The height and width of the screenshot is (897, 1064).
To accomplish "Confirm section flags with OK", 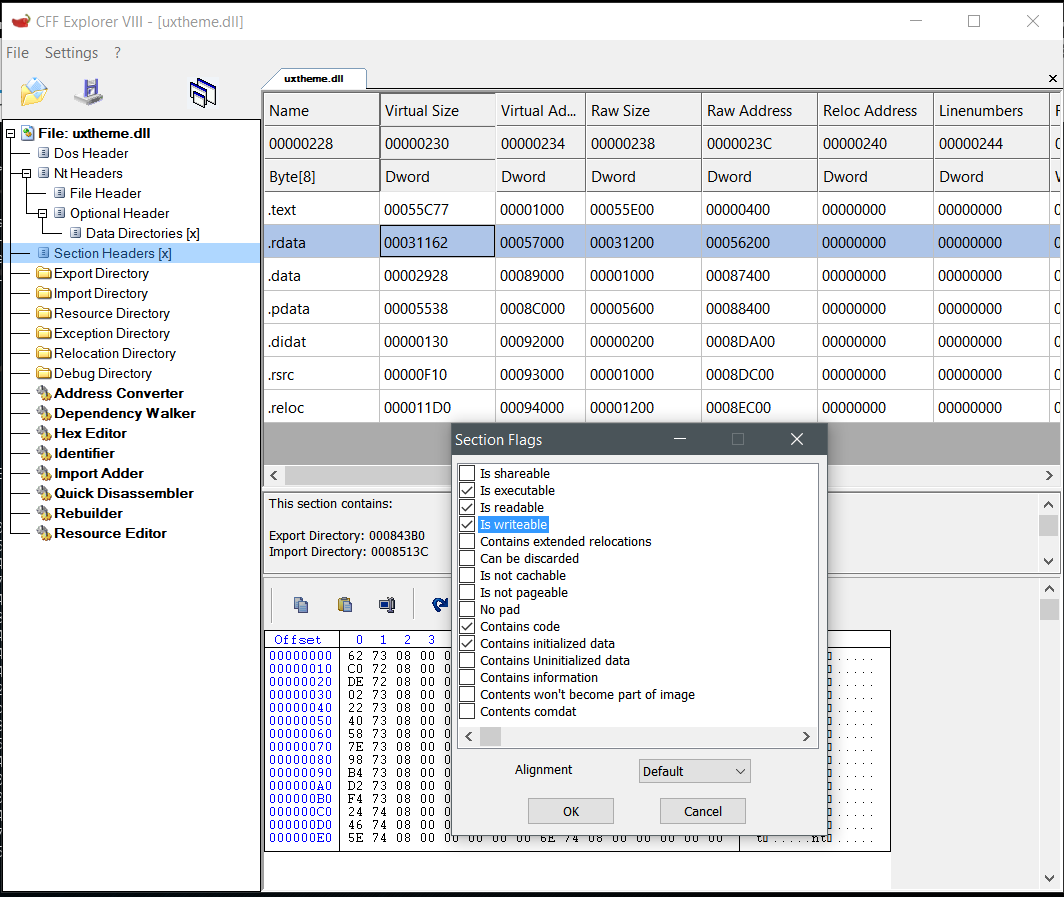I will pyautogui.click(x=571, y=812).
